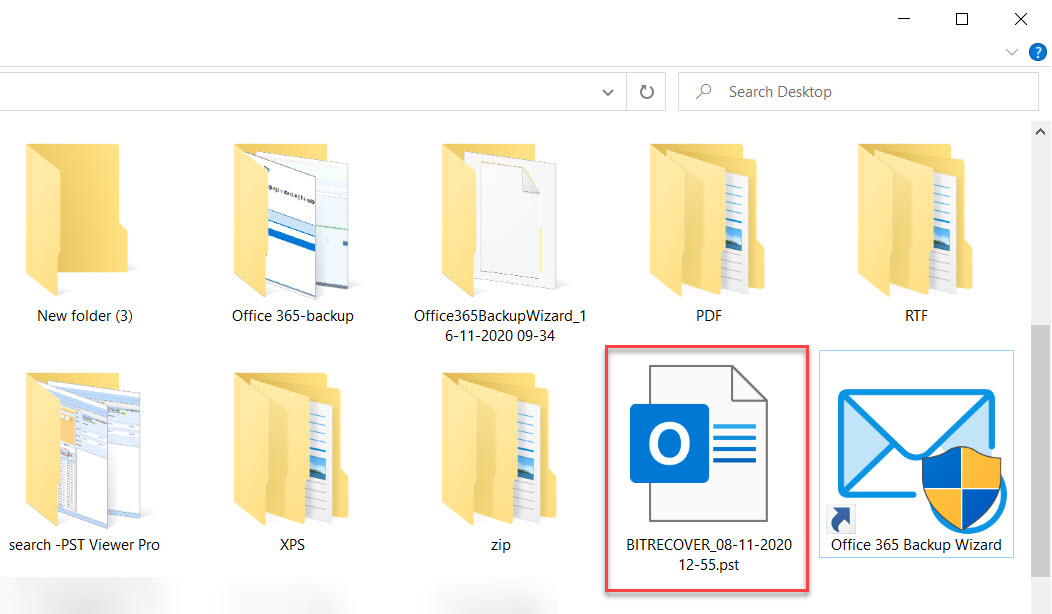Open the PDF folder icon

(x=707, y=220)
